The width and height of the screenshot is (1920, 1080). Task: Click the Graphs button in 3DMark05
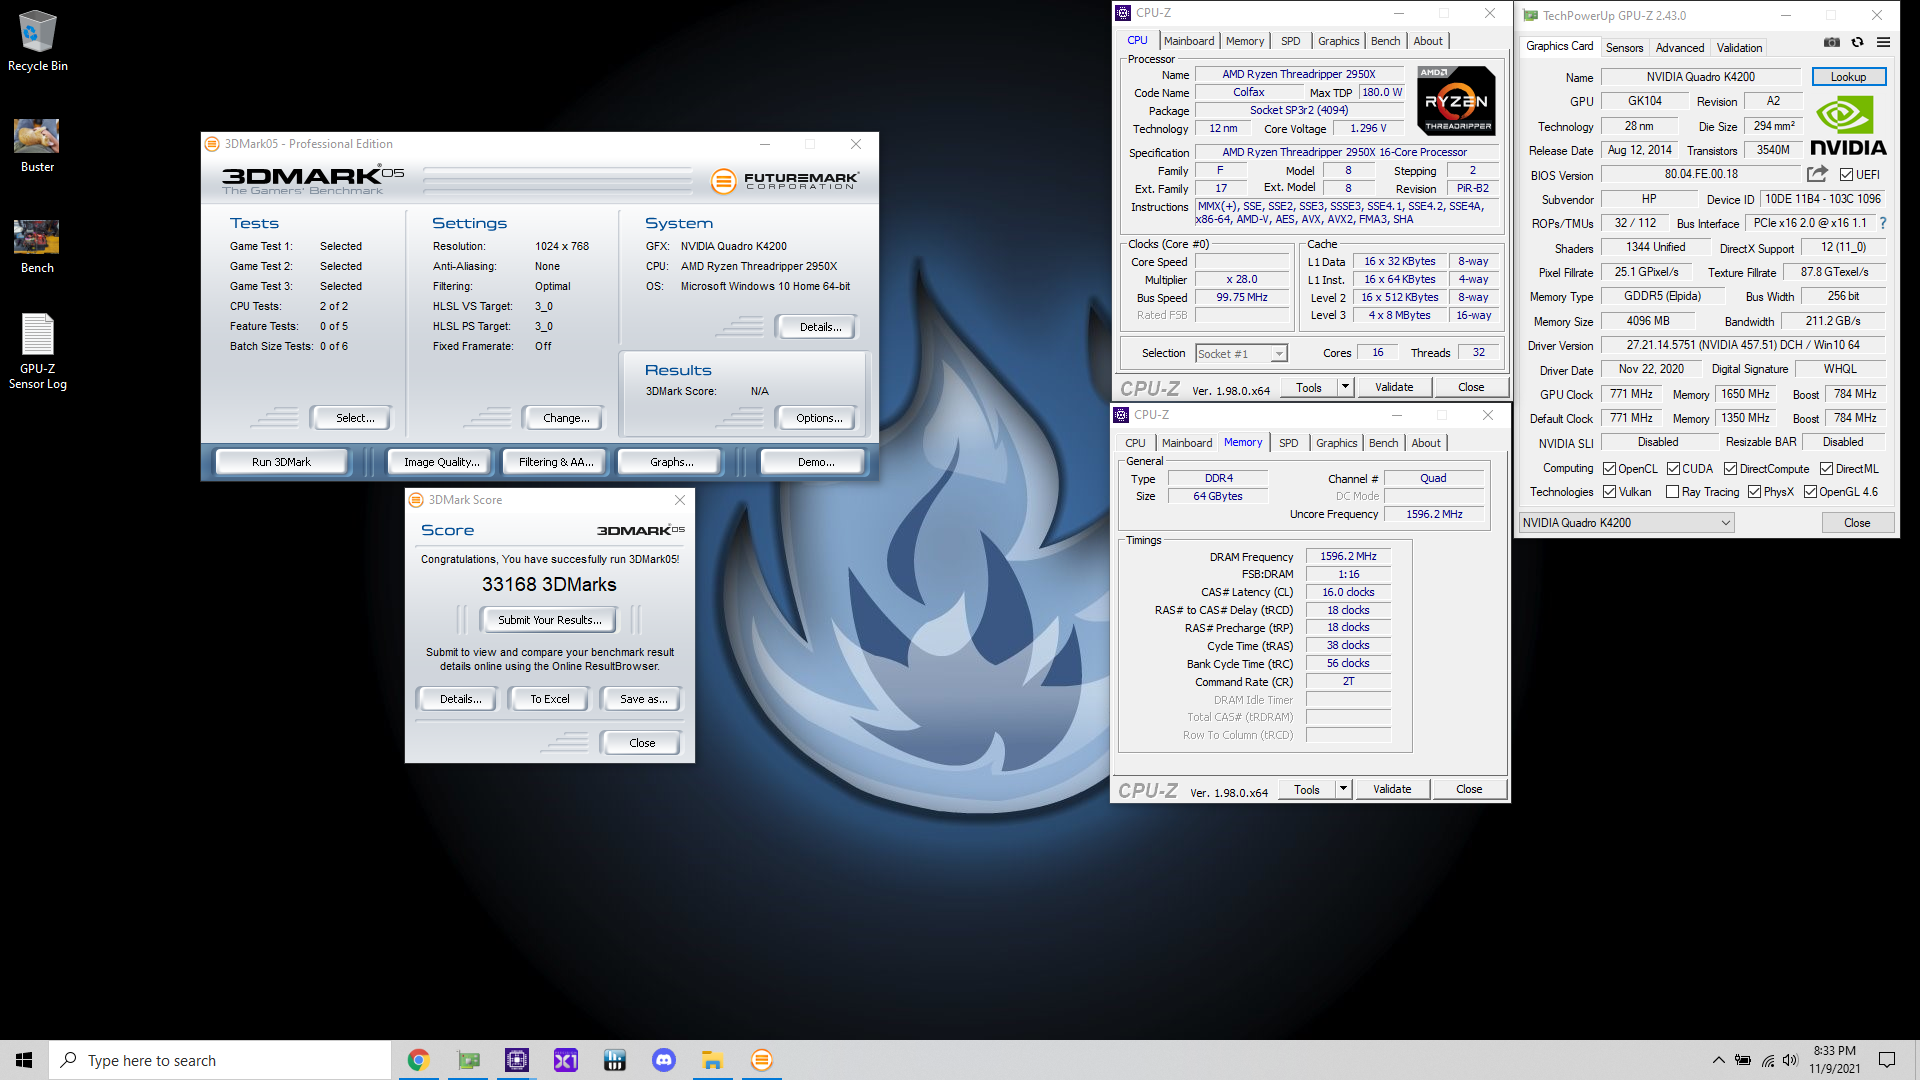click(671, 462)
